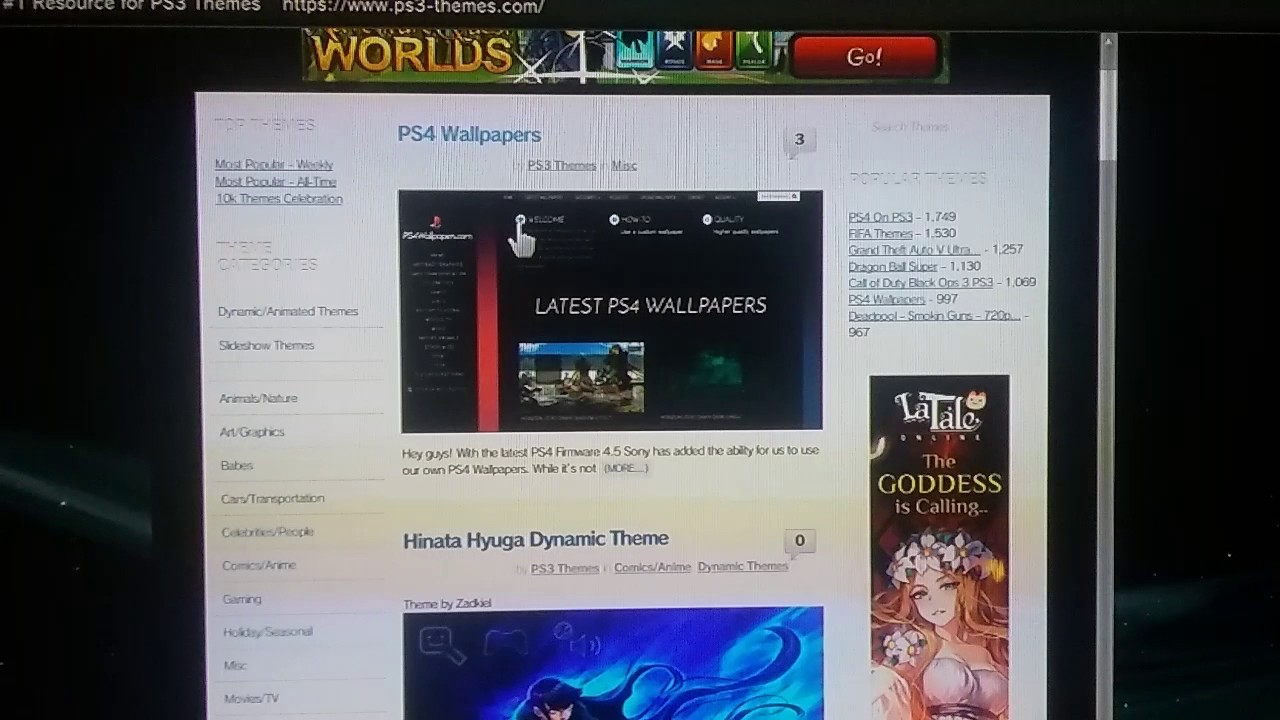Open PS4 Wallpapers link in popular themes

click(x=887, y=299)
